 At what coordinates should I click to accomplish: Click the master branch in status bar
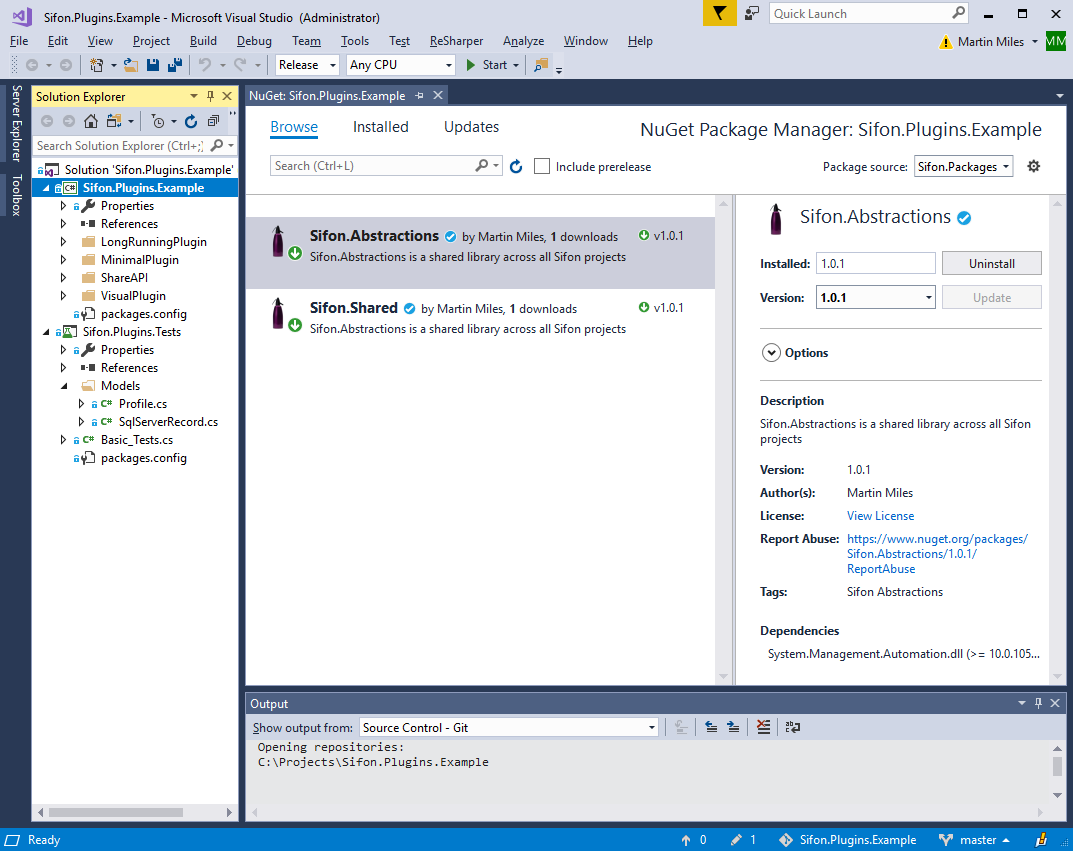978,840
